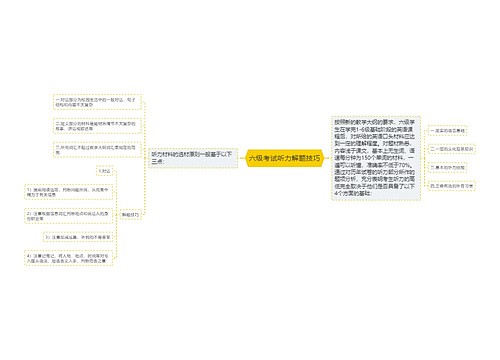Click right branch node beginning 一.坚实的语言
This screenshot has height=360, width=500.
coord(447,131)
